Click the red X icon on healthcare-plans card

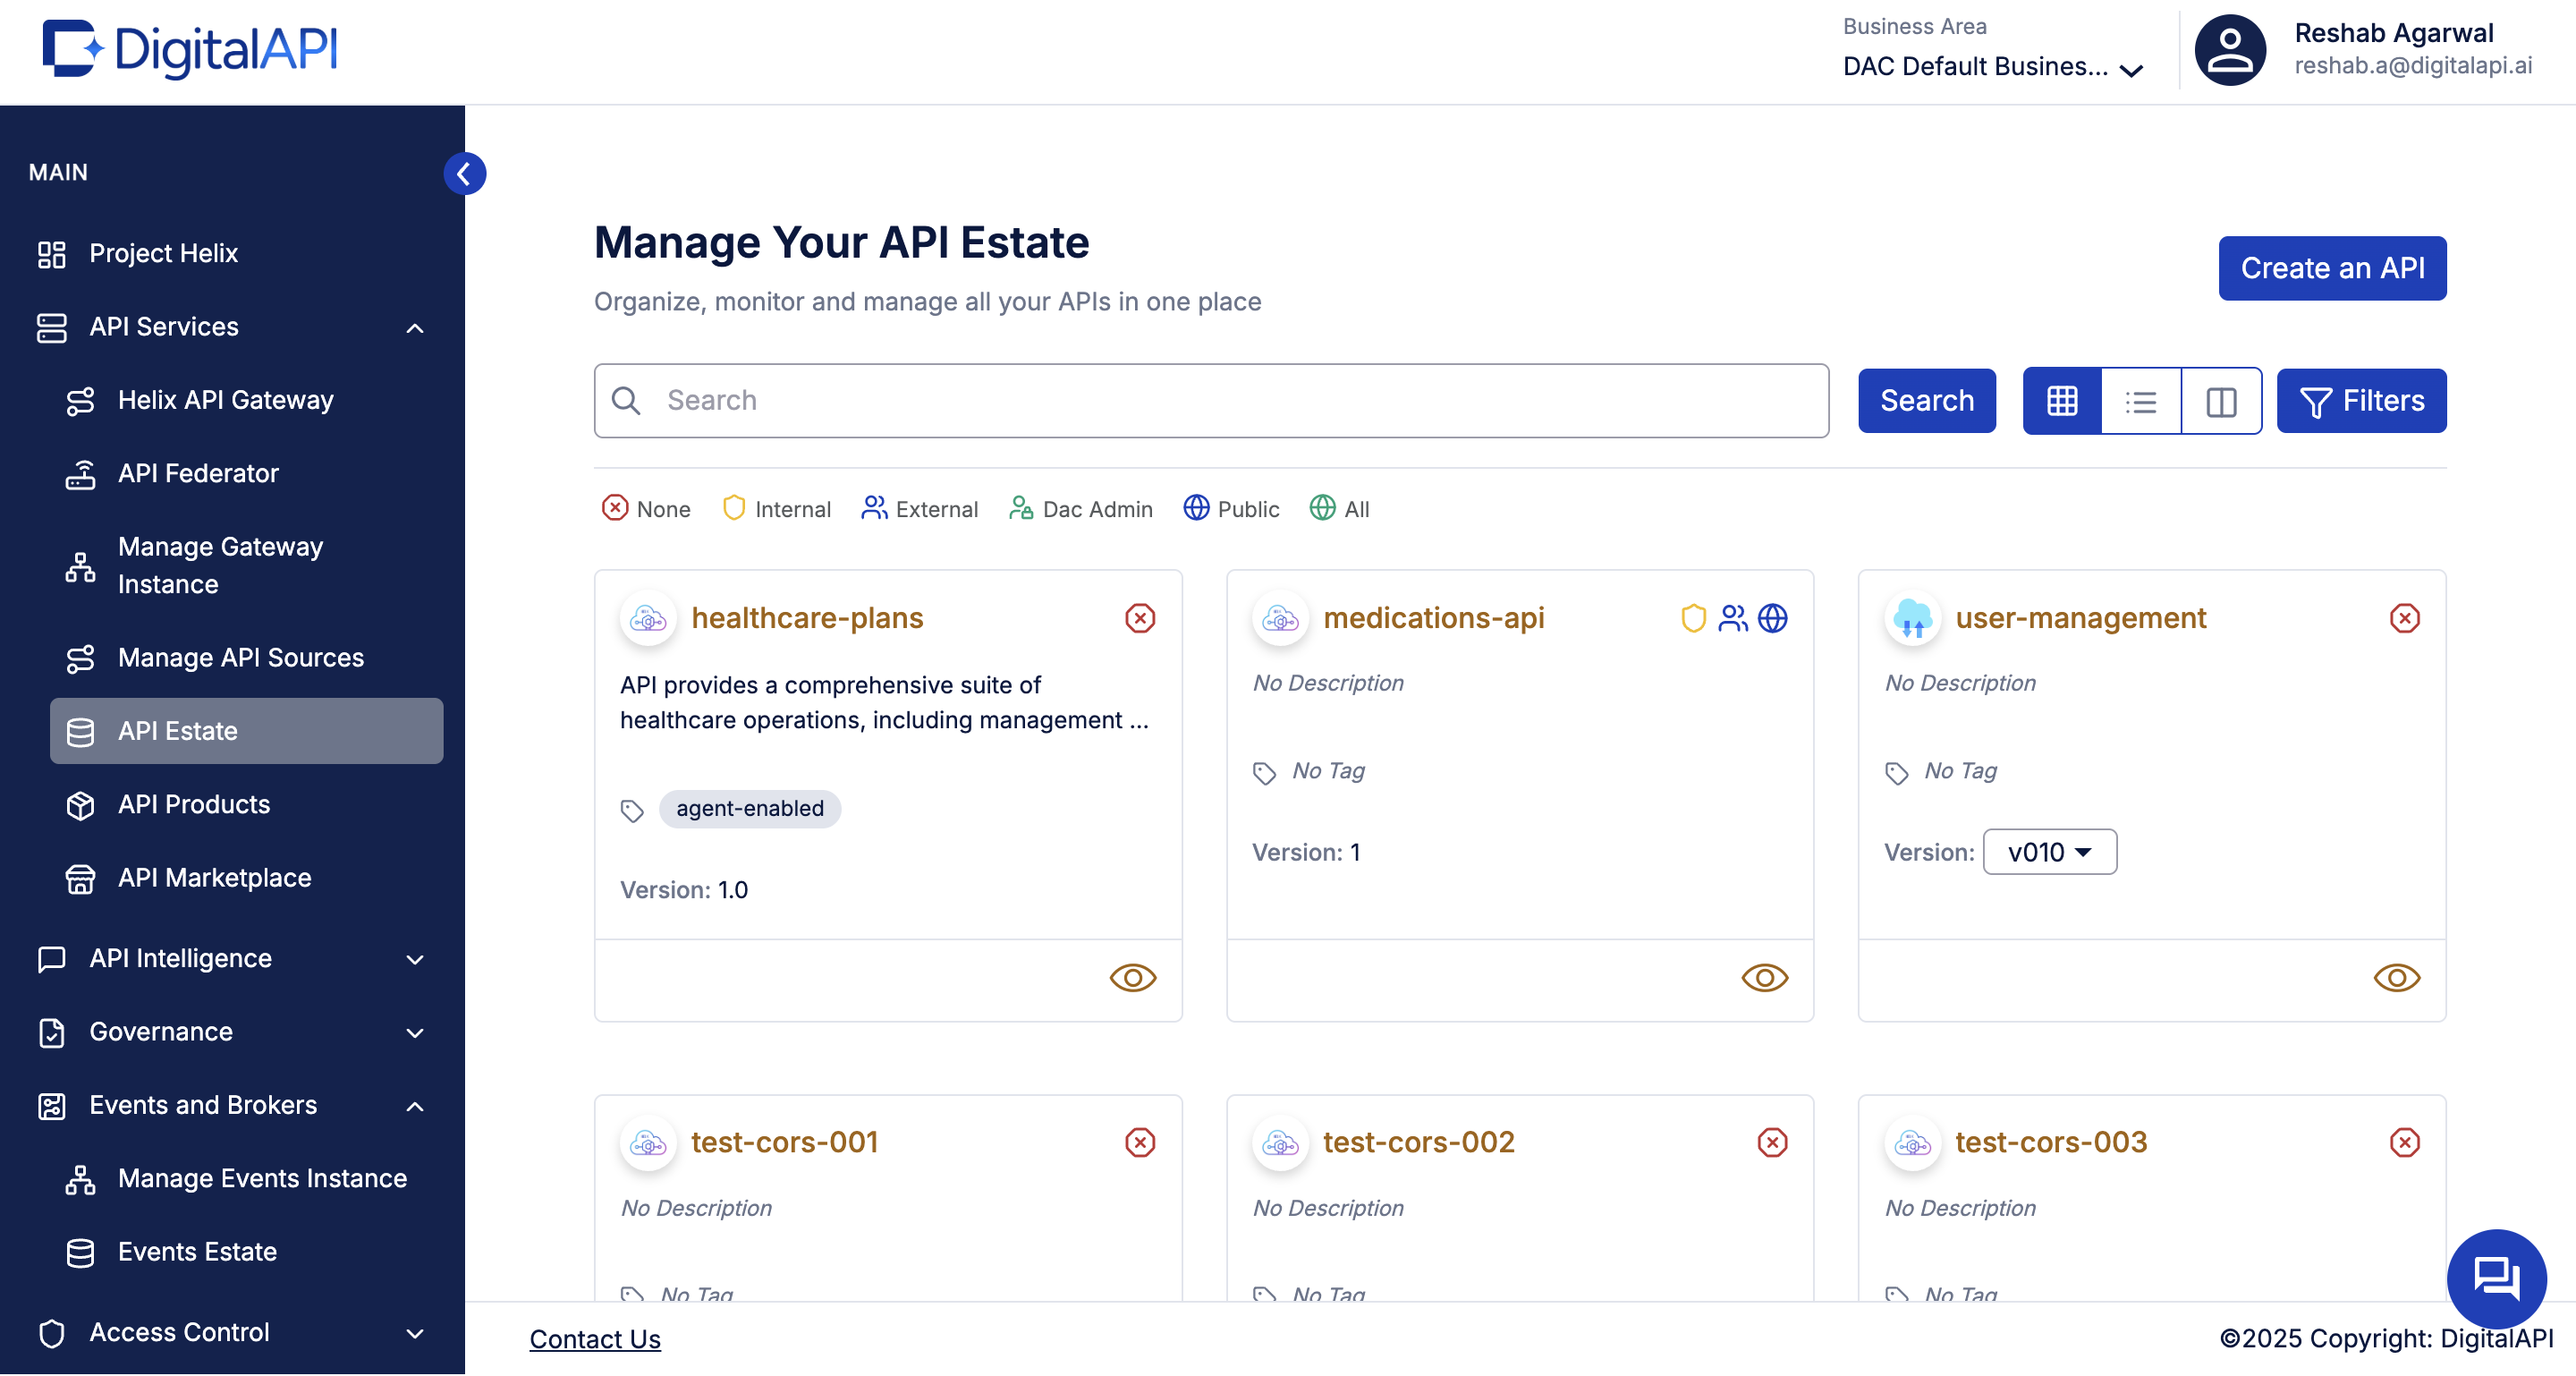pyautogui.click(x=1139, y=618)
